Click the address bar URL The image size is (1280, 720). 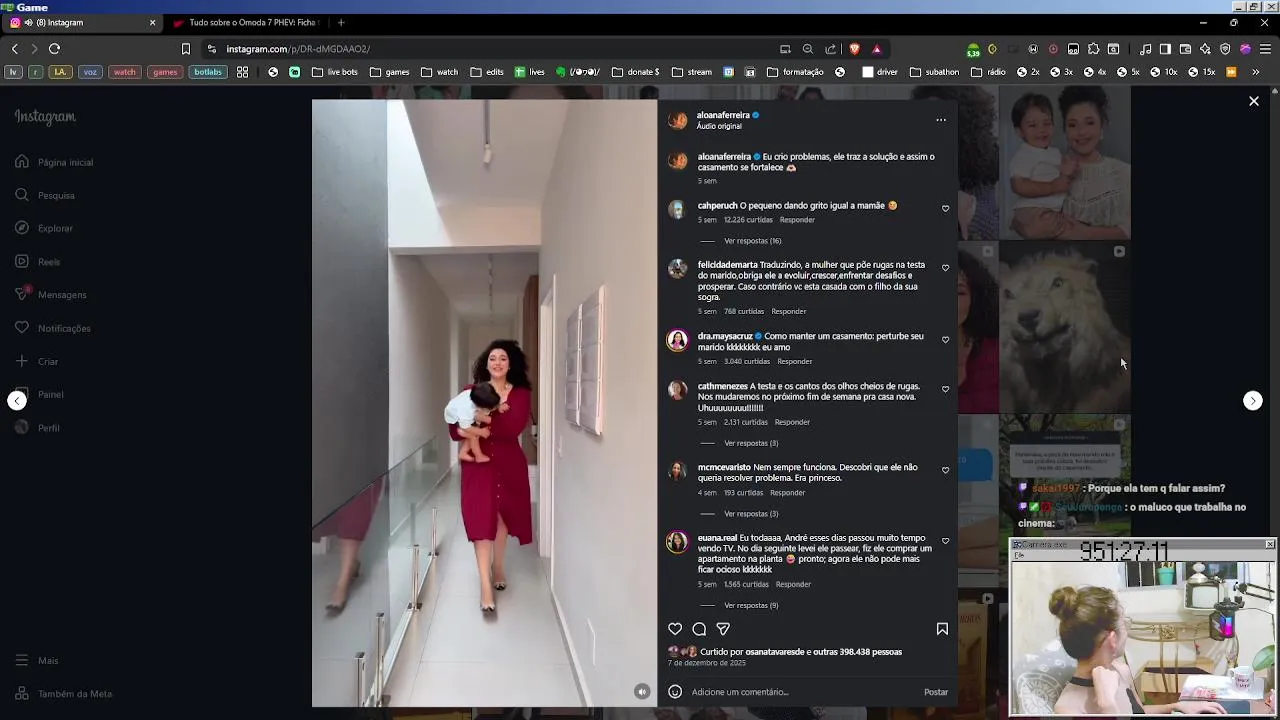(x=298, y=49)
